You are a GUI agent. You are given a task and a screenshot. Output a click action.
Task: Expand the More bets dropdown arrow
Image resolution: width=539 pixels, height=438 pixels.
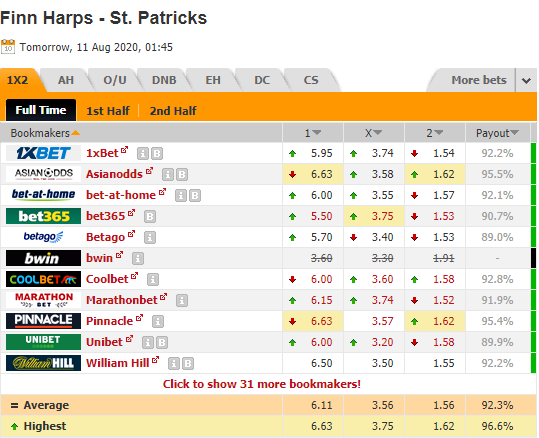(526, 80)
